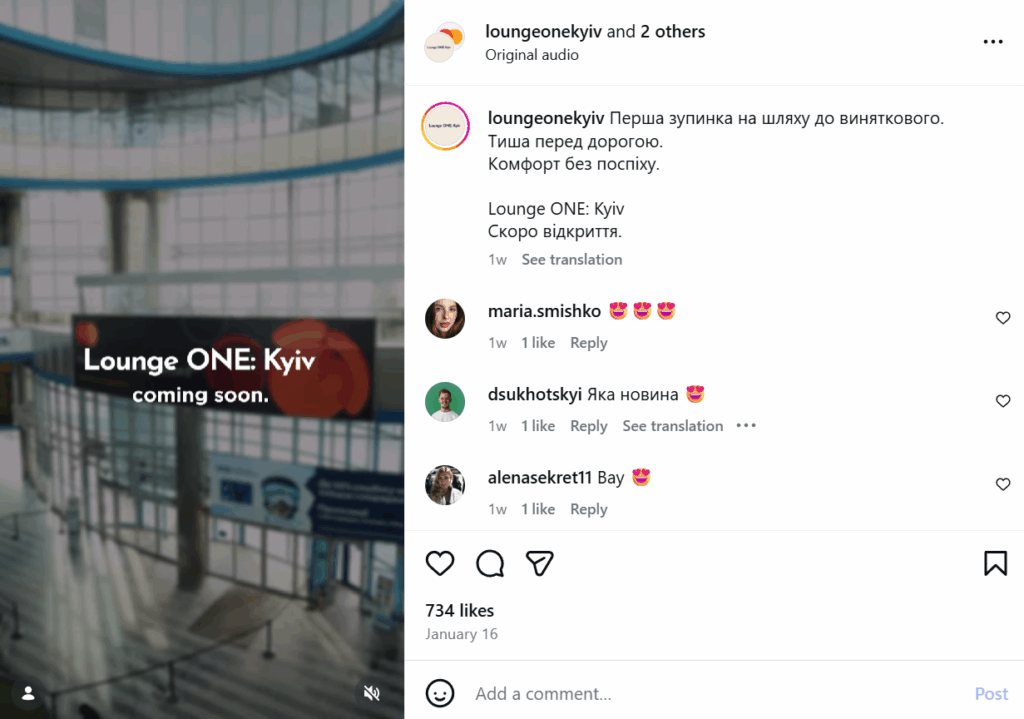Reply to maria.smishko's comment

(x=588, y=343)
